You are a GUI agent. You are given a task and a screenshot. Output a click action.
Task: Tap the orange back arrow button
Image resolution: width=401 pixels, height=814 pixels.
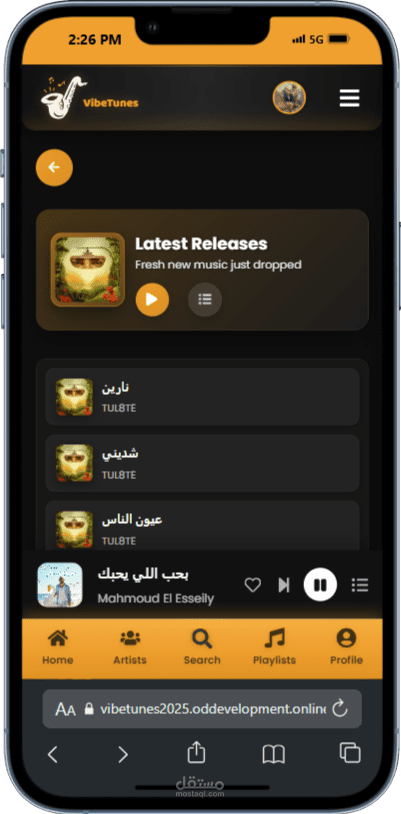pyautogui.click(x=54, y=167)
